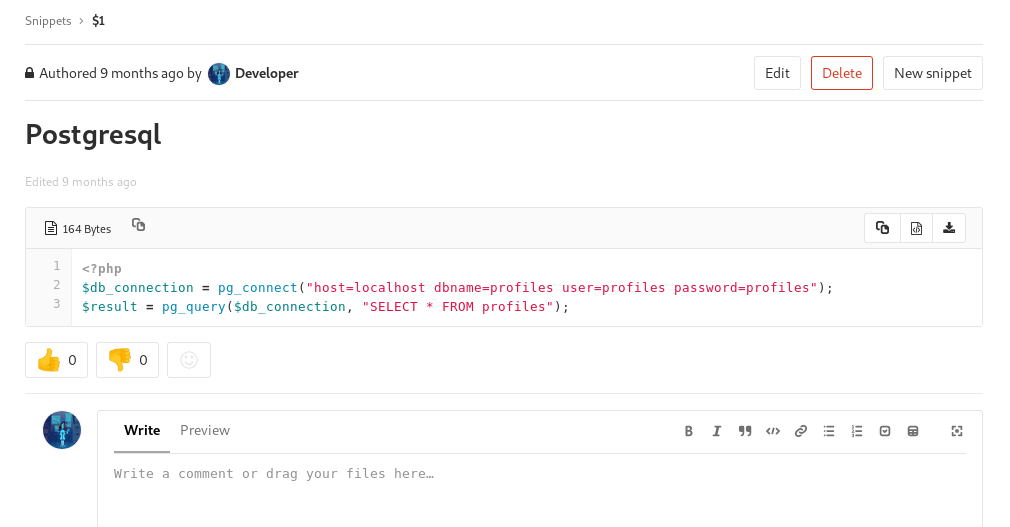Image resolution: width=1010 pixels, height=527 pixels.
Task: Insert a quote block
Action: [x=745, y=431]
